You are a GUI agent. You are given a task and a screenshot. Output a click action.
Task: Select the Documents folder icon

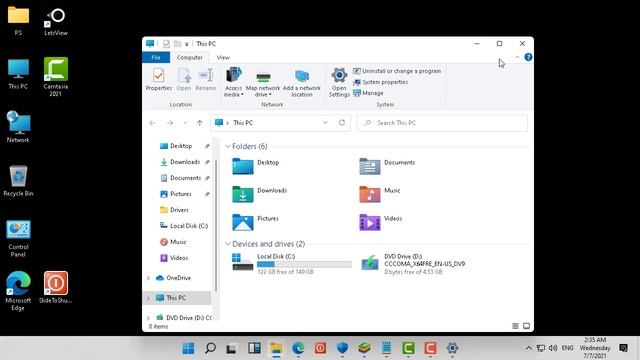coord(370,166)
